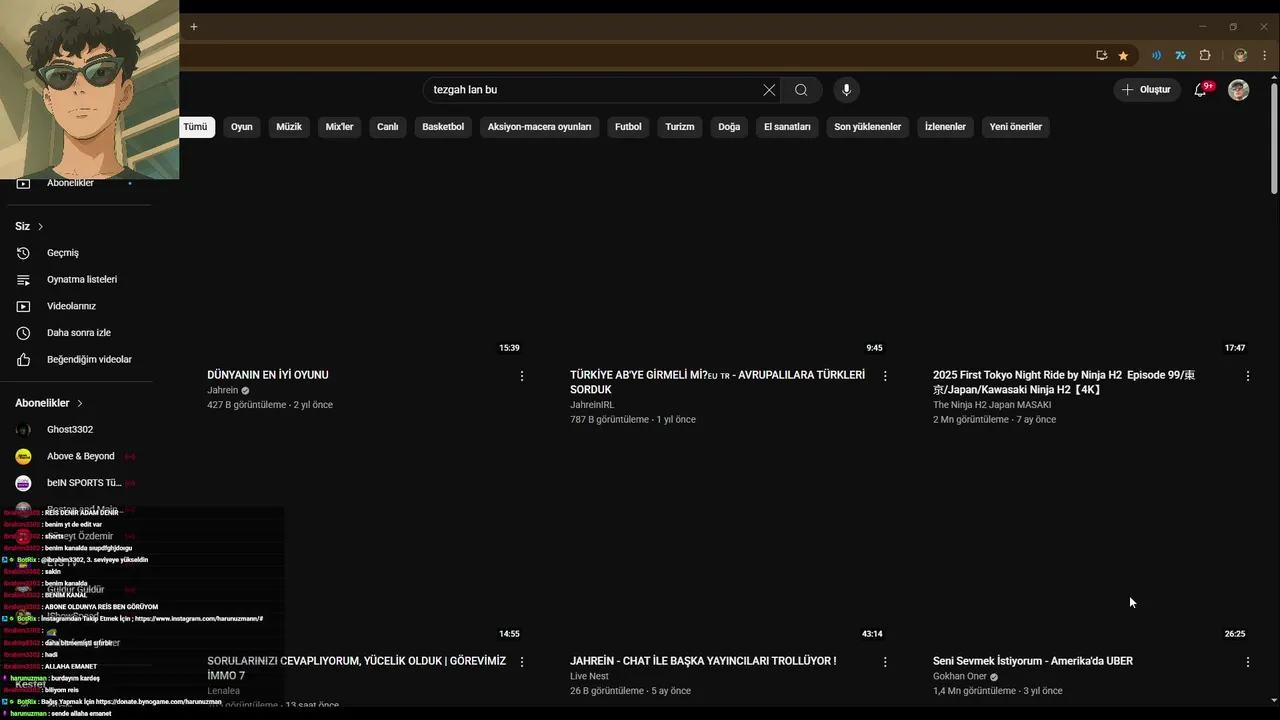Screen dimensions: 1280x720
Task: Select the Oyun filter chip
Action: (x=242, y=127)
